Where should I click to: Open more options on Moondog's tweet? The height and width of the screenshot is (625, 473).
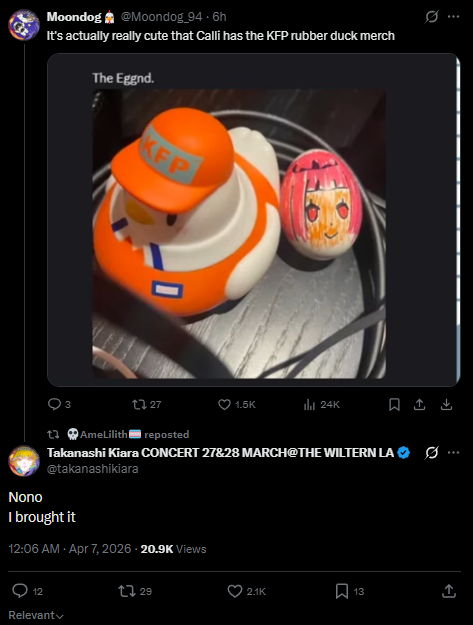coord(453,17)
